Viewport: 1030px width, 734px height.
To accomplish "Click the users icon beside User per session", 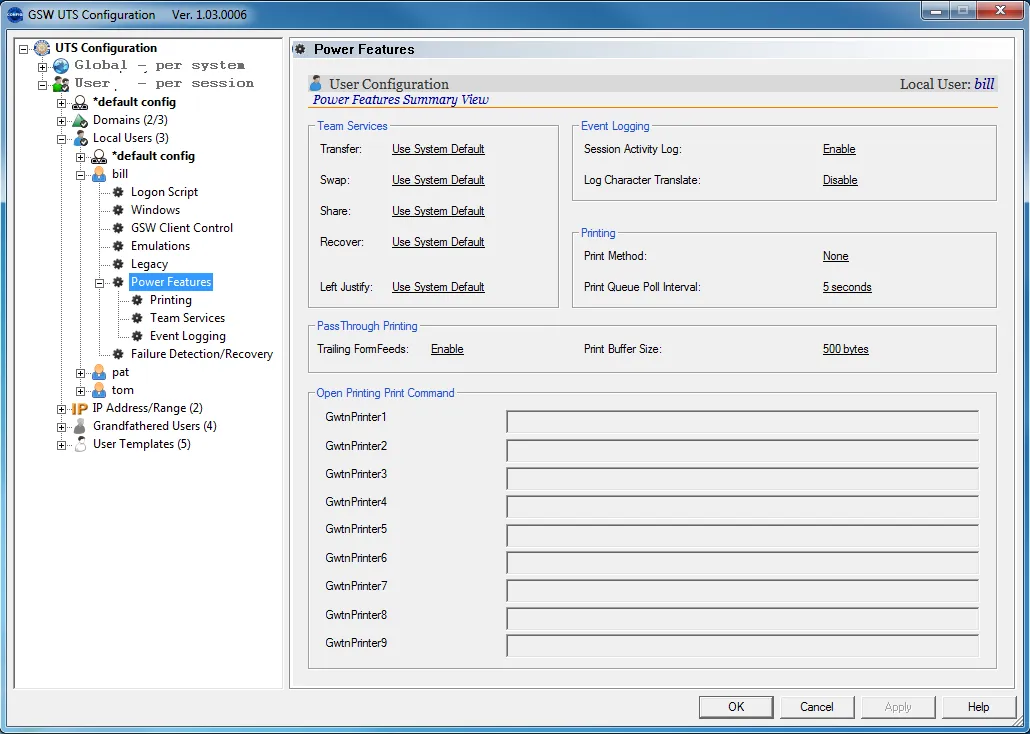I will [61, 84].
